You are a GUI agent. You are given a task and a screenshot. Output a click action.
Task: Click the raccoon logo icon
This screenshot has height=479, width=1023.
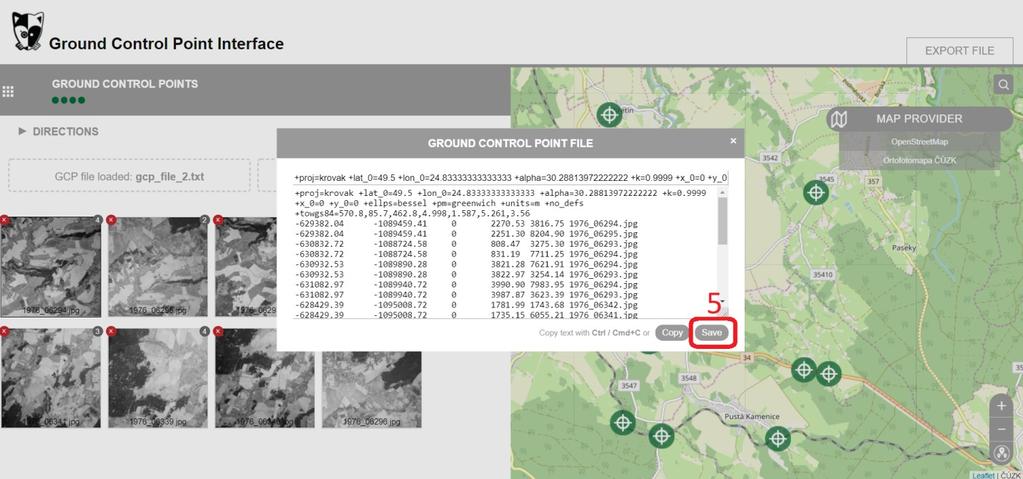[x=28, y=31]
